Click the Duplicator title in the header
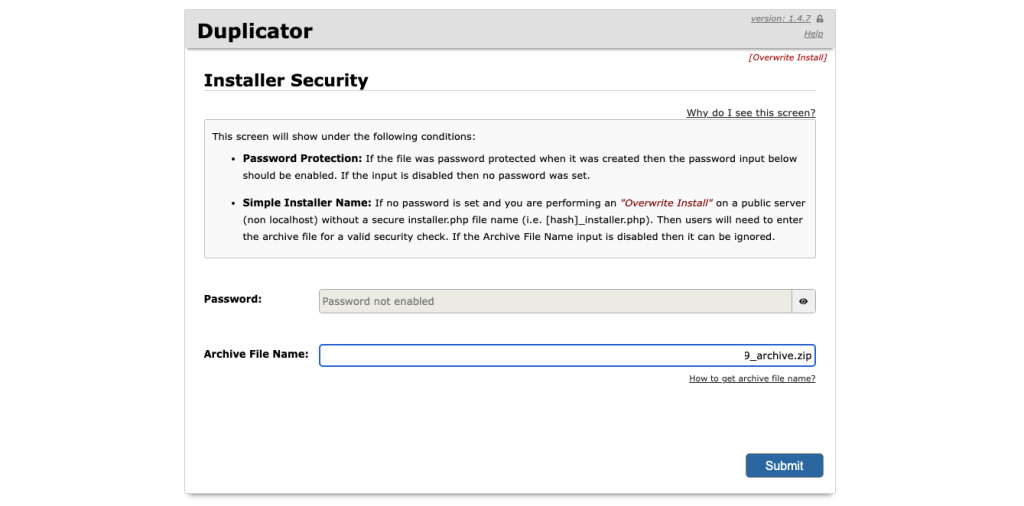Screen dimensions: 1024x506 255,31
